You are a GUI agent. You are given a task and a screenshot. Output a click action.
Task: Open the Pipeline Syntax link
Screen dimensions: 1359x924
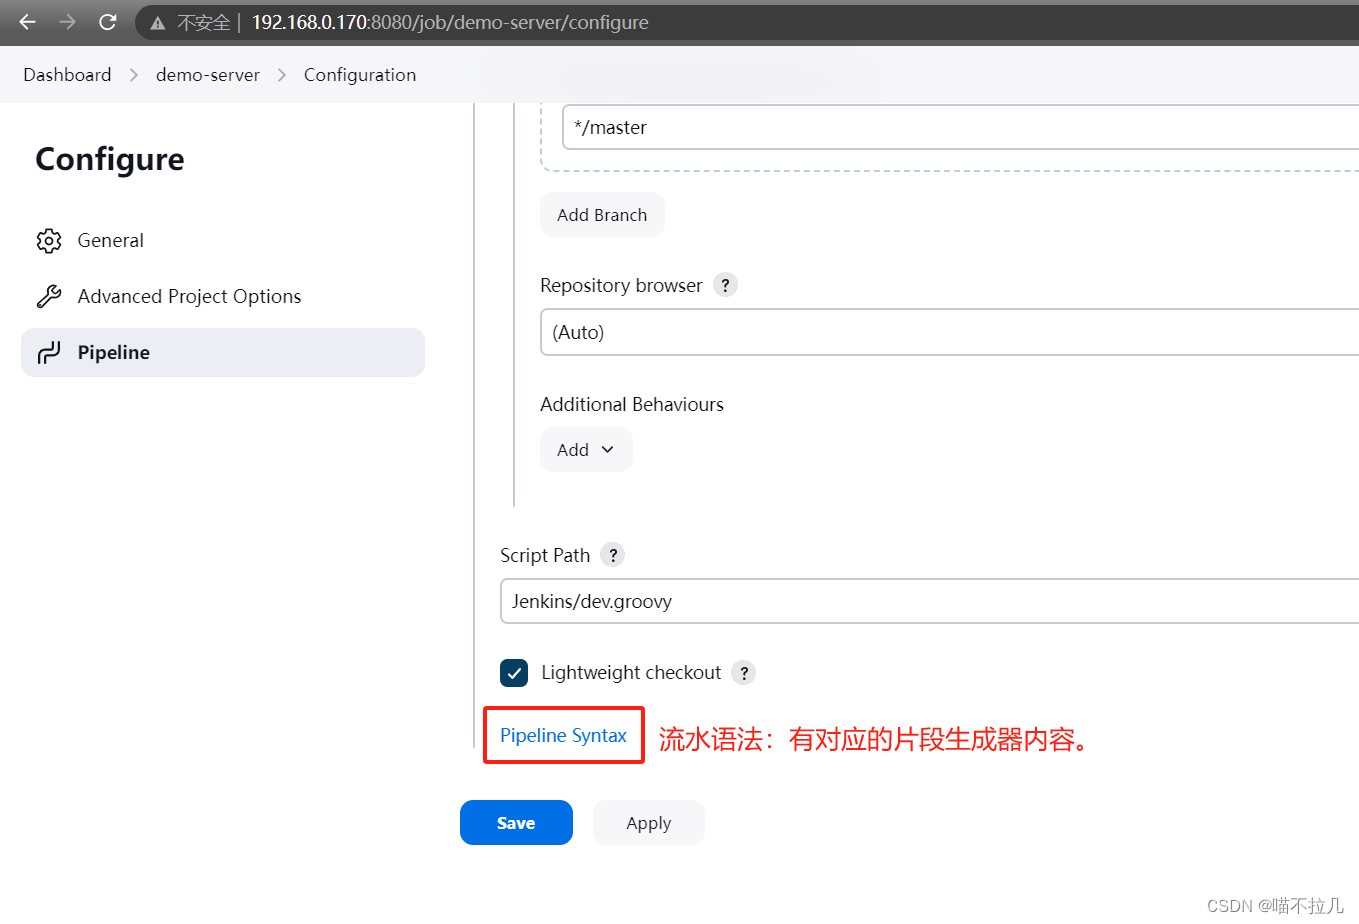563,735
